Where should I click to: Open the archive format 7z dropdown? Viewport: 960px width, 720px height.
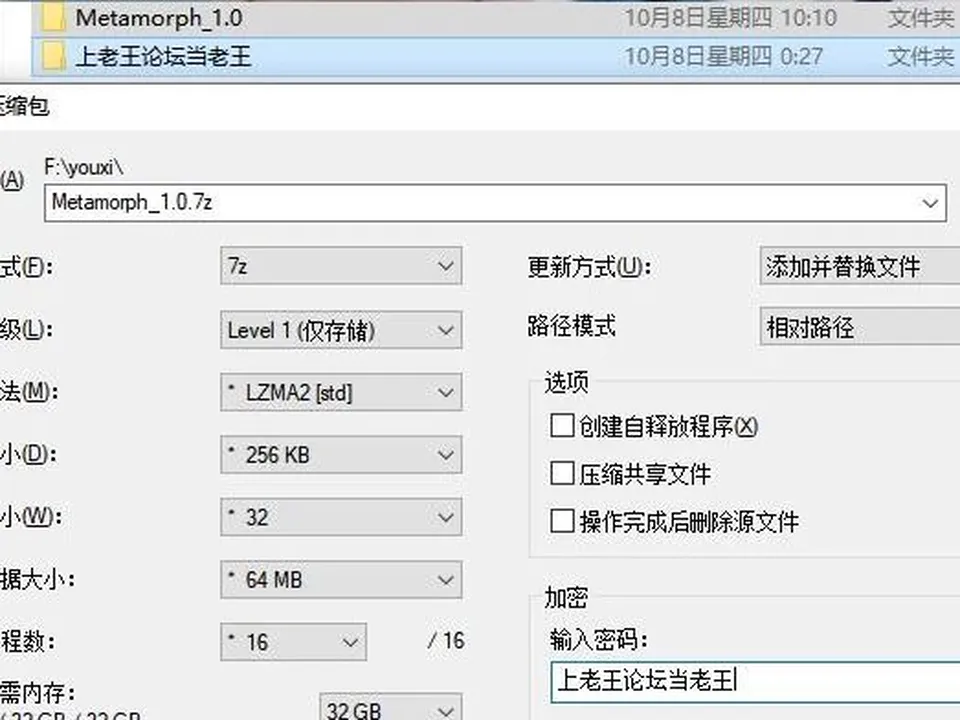341,266
